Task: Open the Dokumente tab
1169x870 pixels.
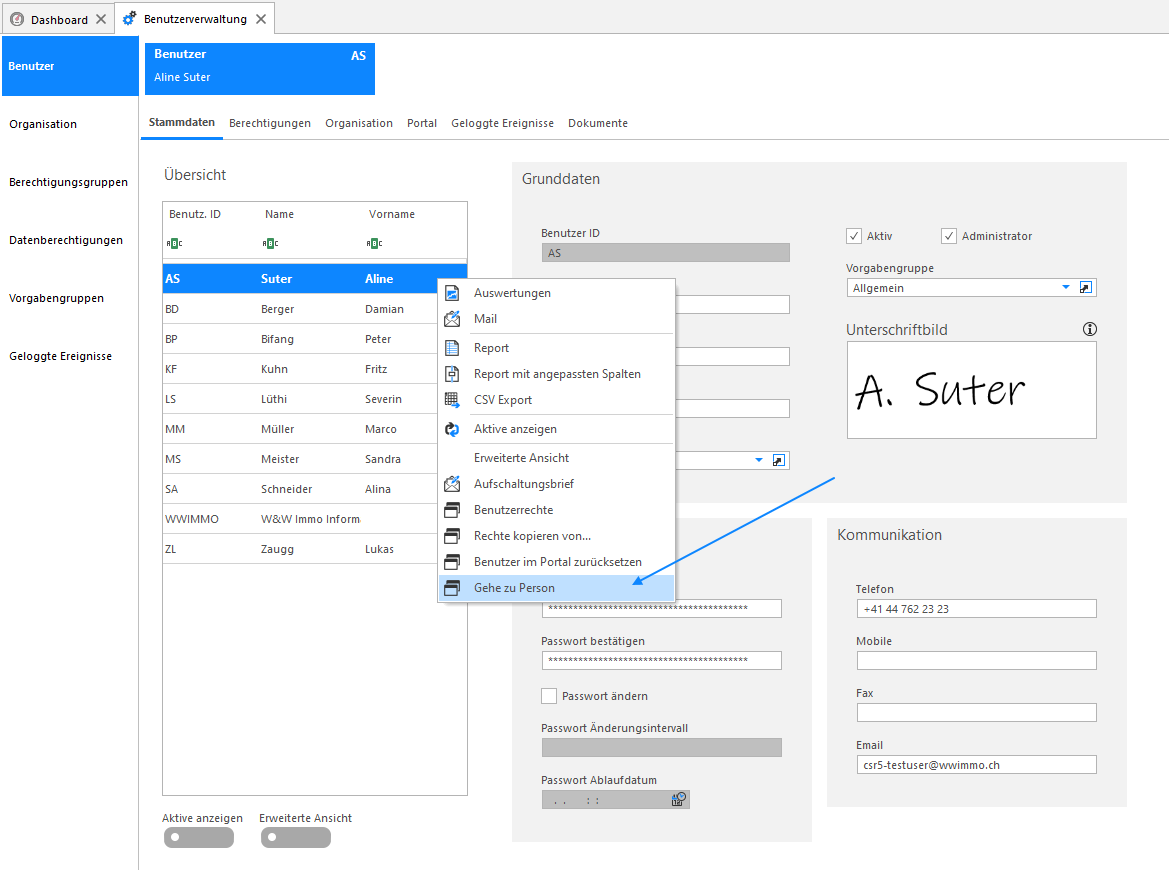Action: (x=598, y=123)
